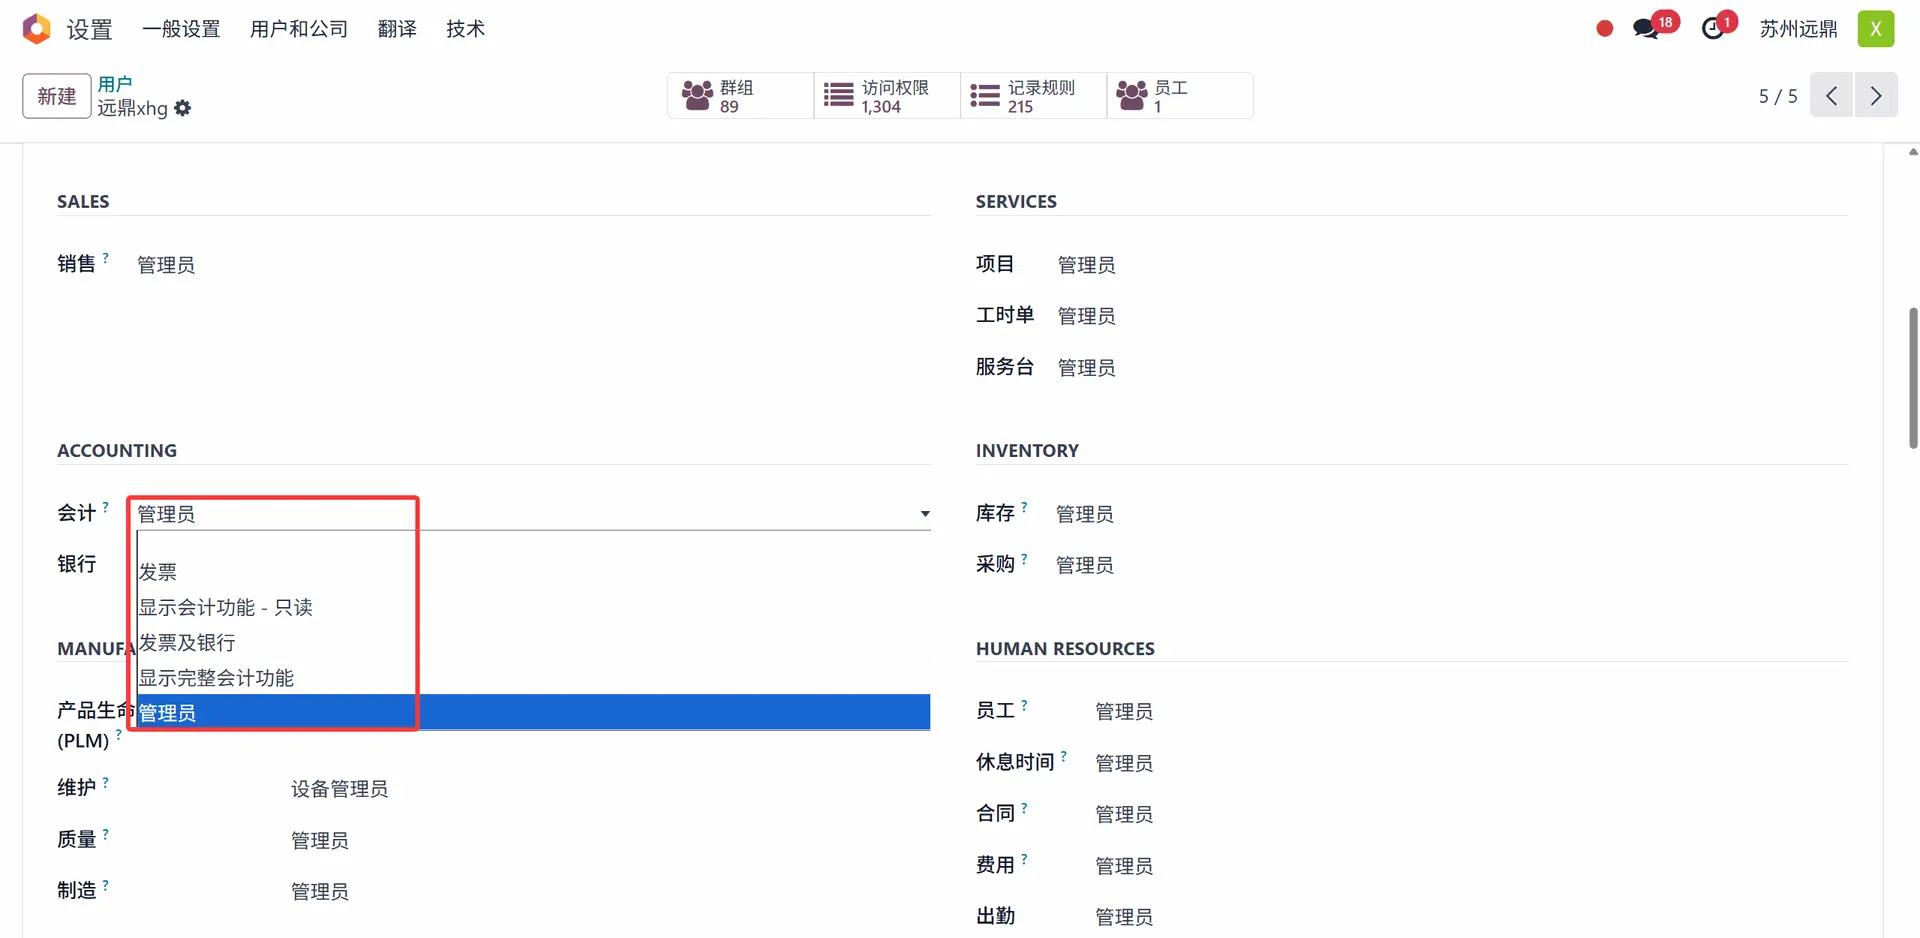The width and height of the screenshot is (1920, 938).
Task: Open the 访问权限 stat button
Action: point(887,96)
